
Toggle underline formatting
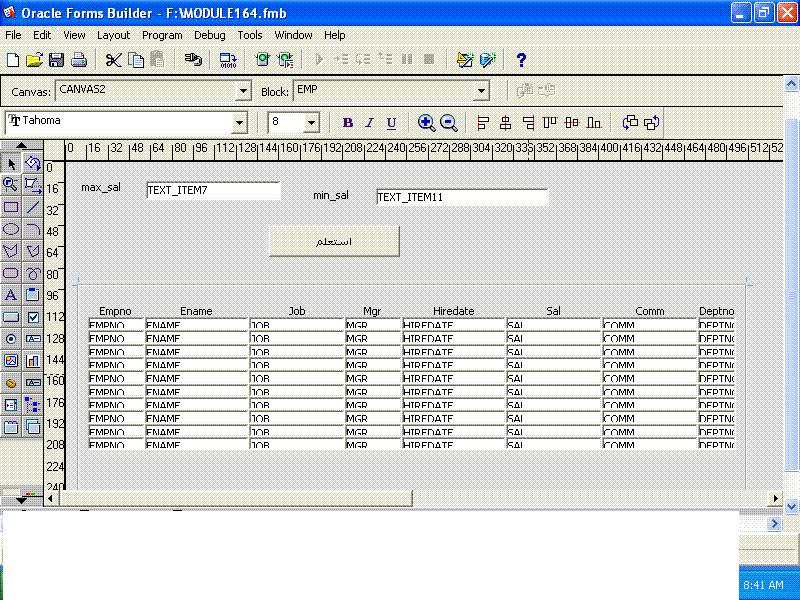tap(391, 123)
